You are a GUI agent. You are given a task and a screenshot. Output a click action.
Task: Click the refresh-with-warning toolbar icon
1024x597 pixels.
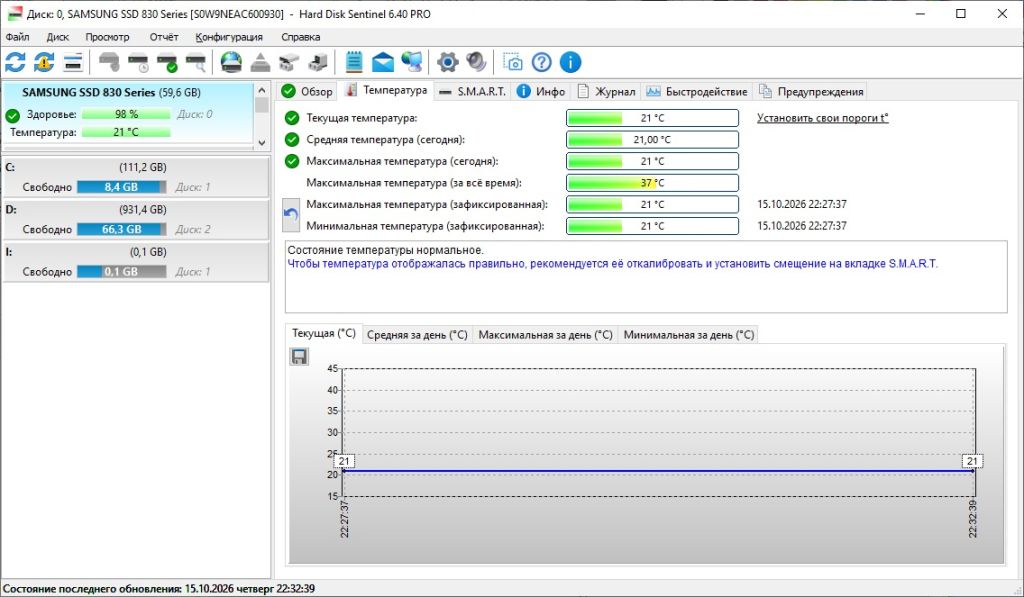(x=44, y=62)
